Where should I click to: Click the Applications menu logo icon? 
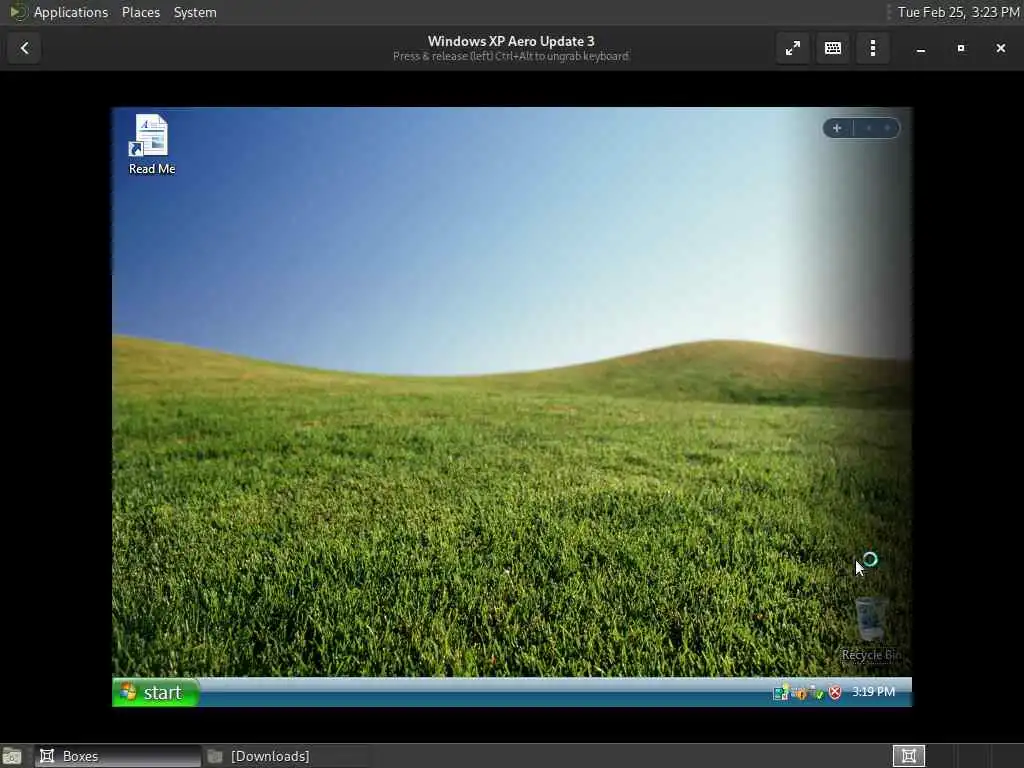pyautogui.click(x=18, y=12)
